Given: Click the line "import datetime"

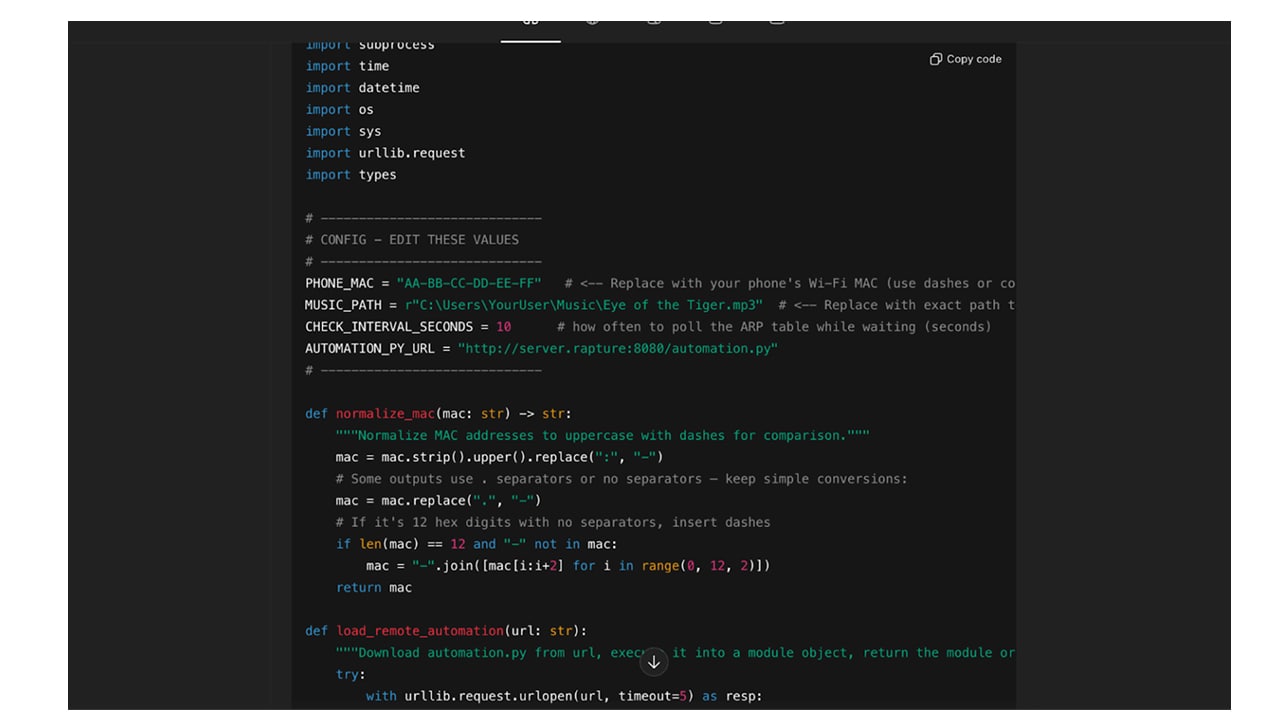Looking at the screenshot, I should point(363,88).
